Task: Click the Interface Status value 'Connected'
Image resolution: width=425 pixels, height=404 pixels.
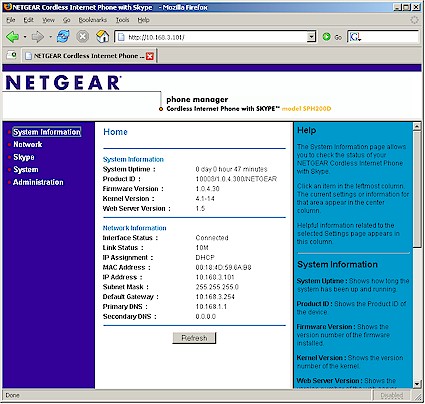Action: point(212,238)
